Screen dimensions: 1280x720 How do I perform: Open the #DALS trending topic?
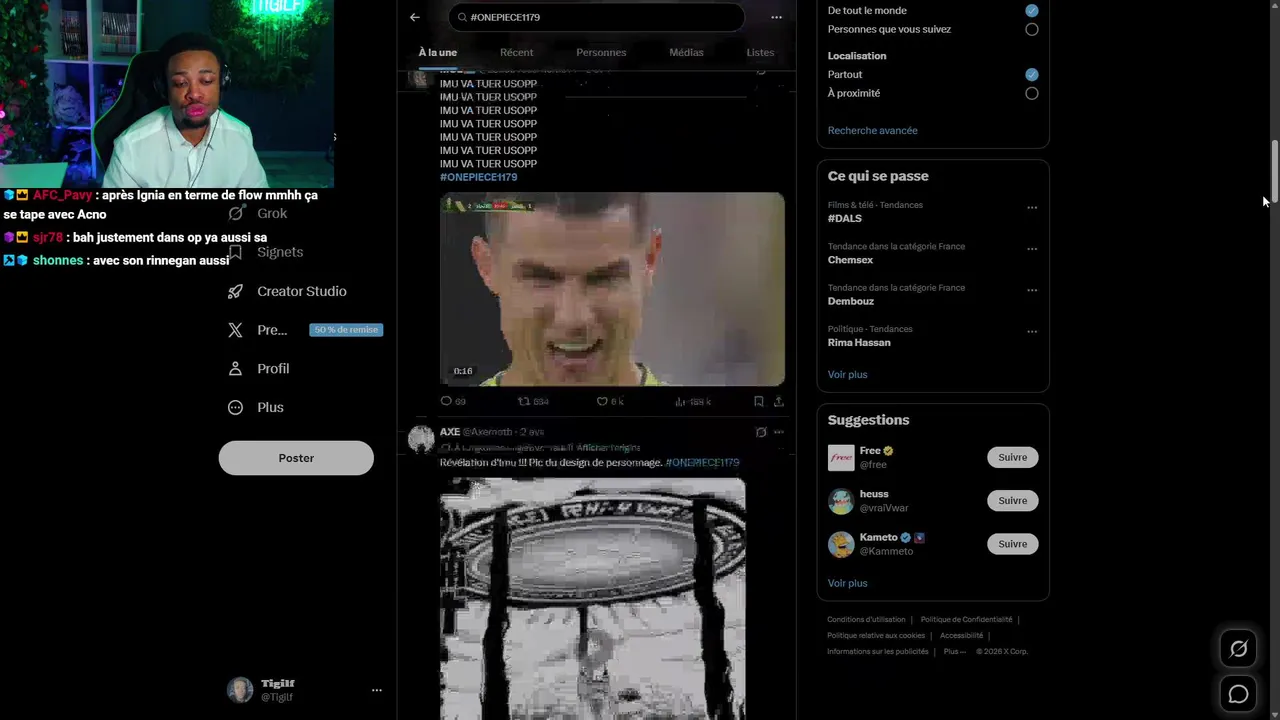[844, 218]
